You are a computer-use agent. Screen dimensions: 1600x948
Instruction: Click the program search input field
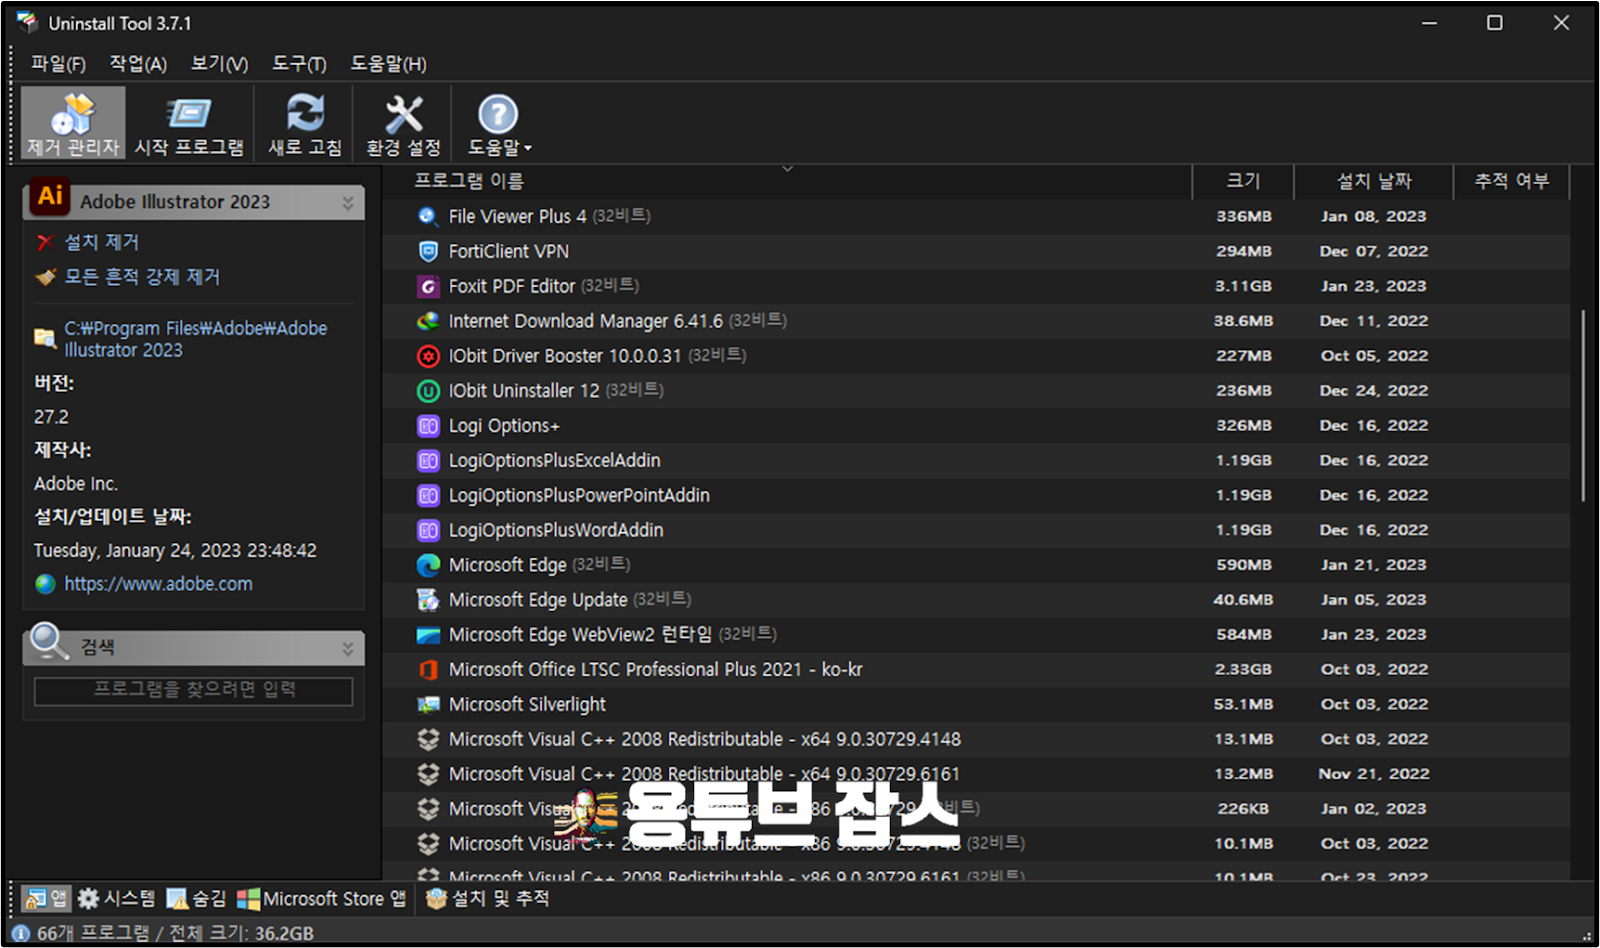(193, 691)
